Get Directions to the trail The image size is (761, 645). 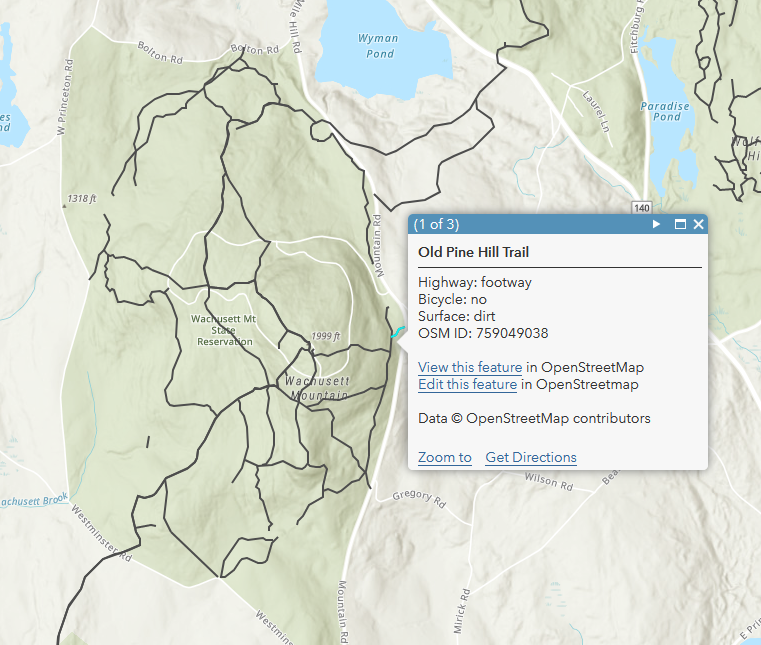click(x=531, y=457)
